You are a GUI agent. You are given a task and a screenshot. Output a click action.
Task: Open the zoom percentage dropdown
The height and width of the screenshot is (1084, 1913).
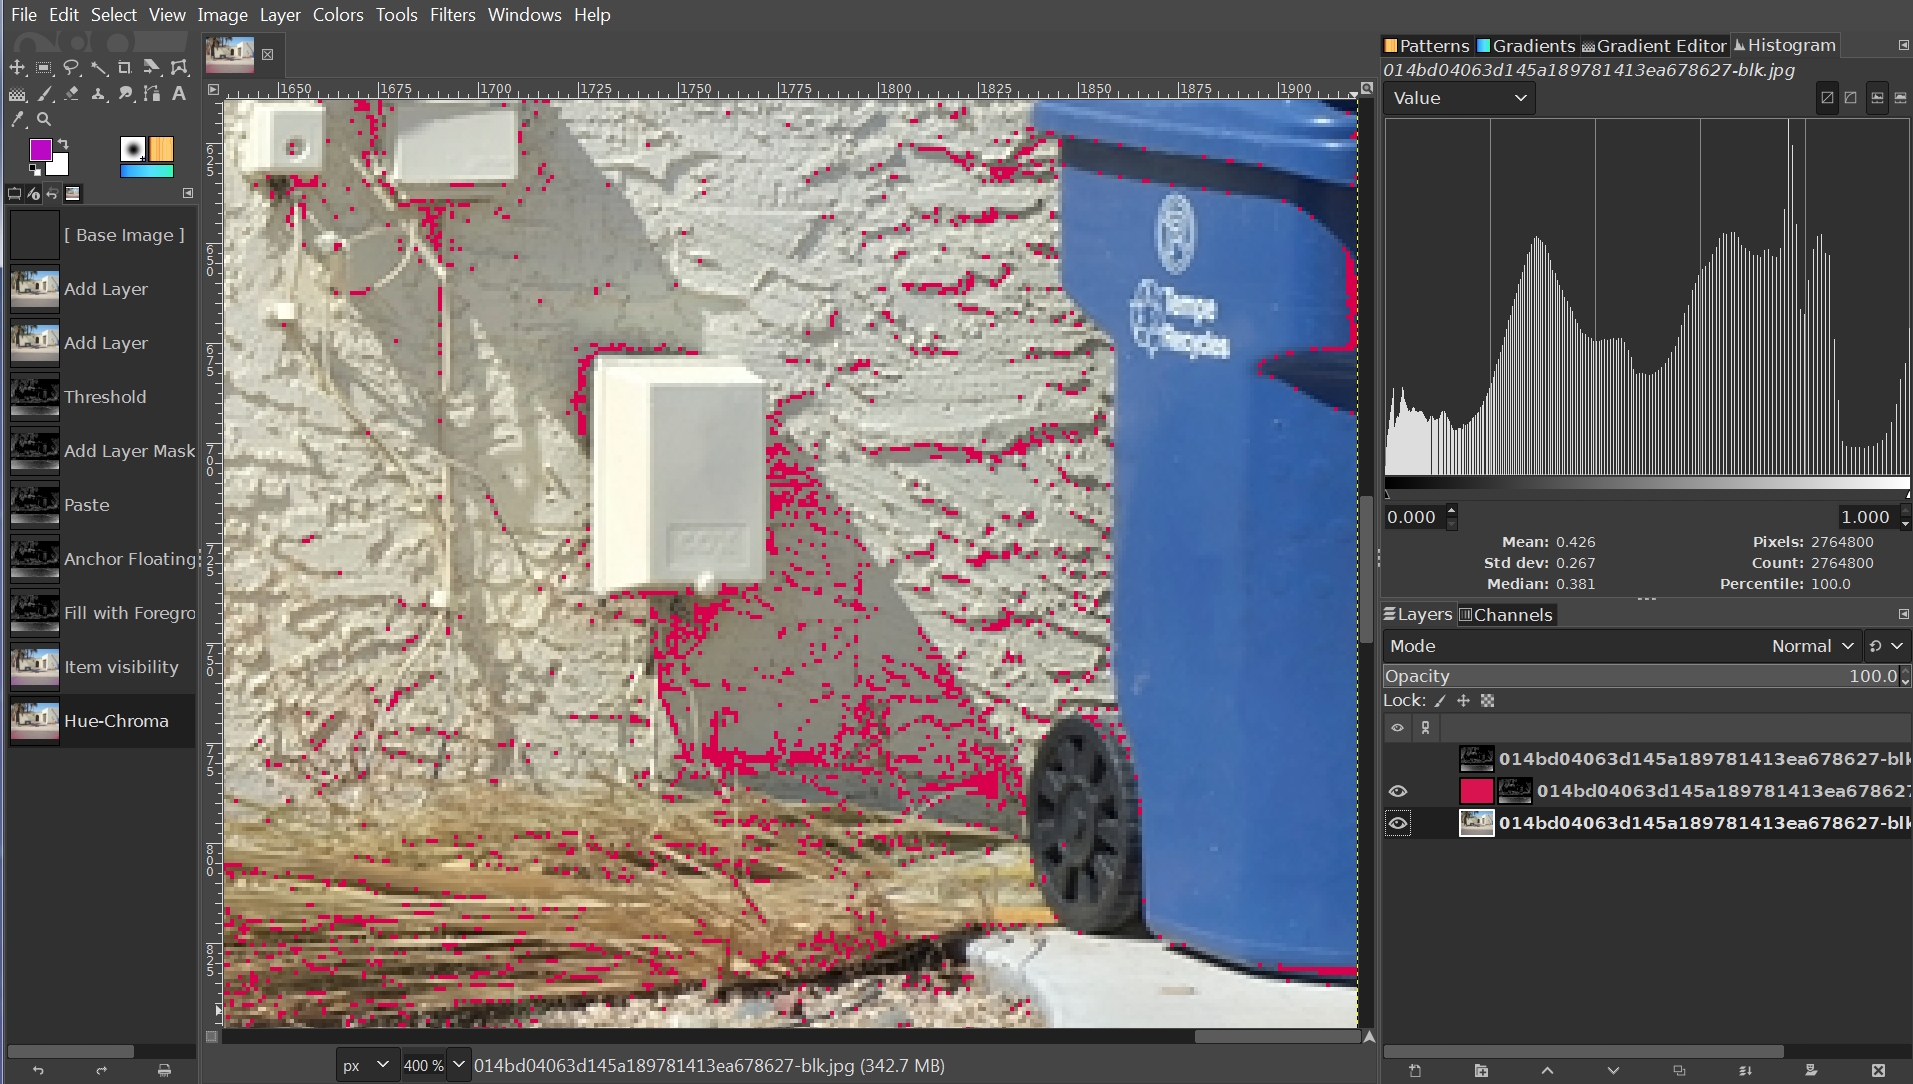click(x=459, y=1065)
